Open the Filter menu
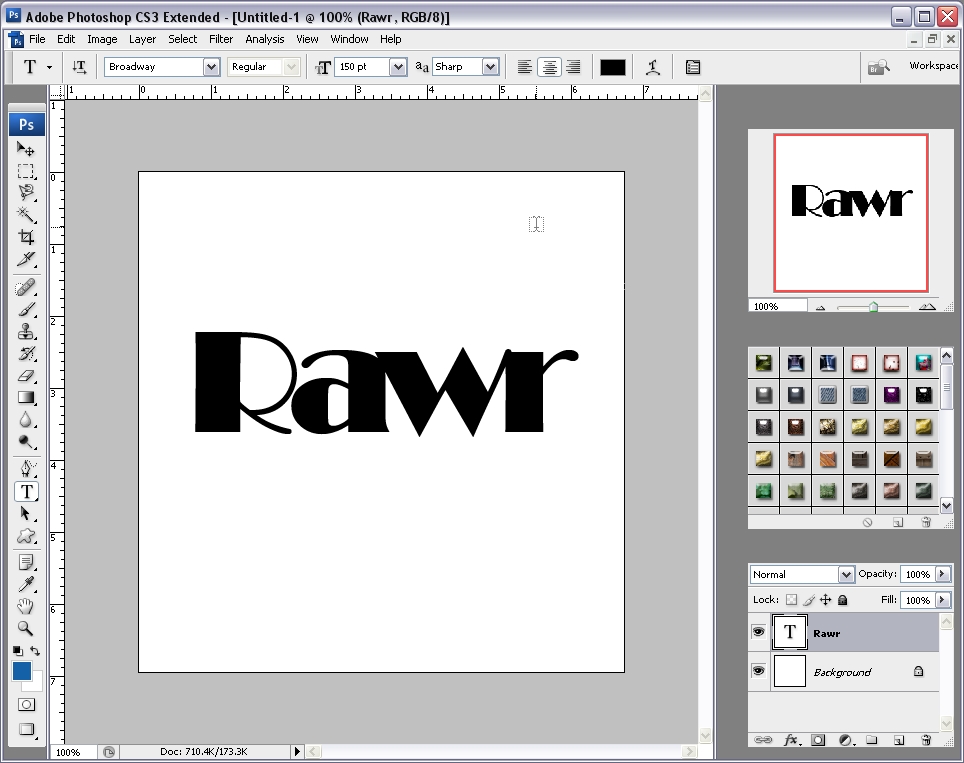Image resolution: width=964 pixels, height=763 pixels. point(221,39)
